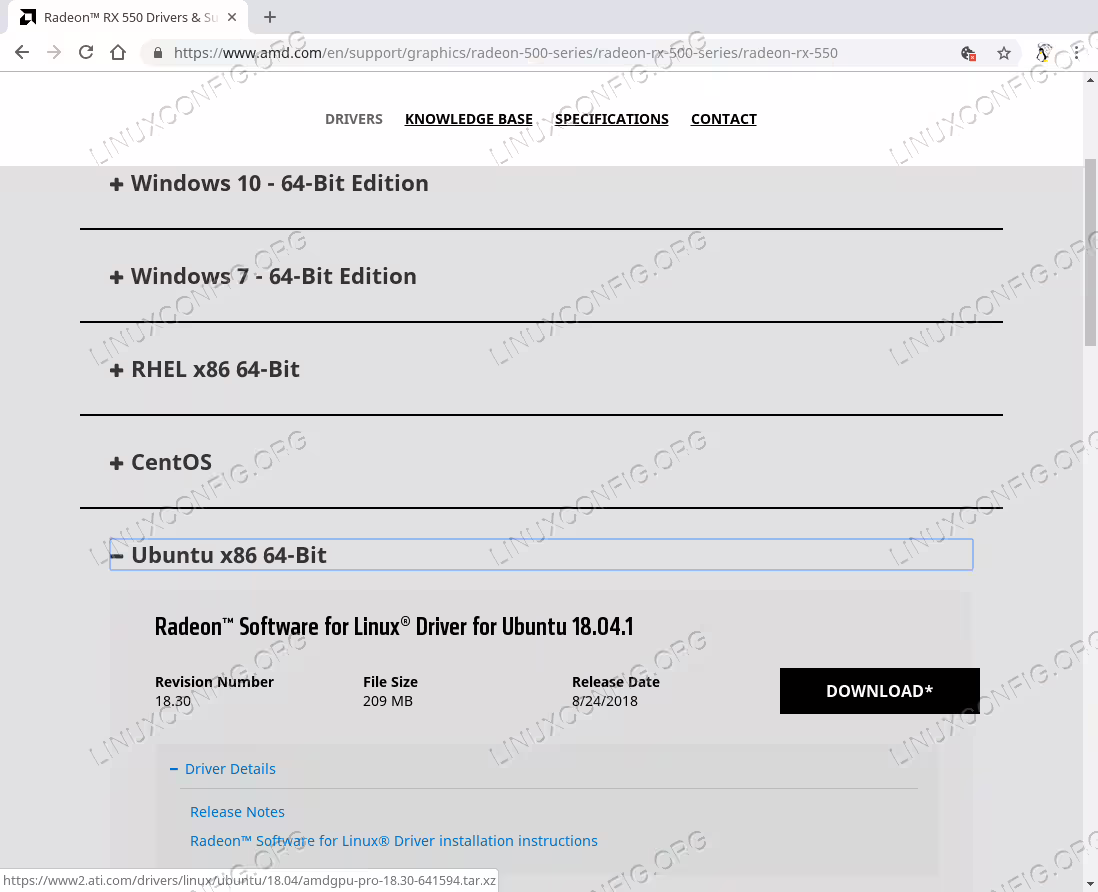Go back to the previous page
The height and width of the screenshot is (892, 1098).
(22, 53)
